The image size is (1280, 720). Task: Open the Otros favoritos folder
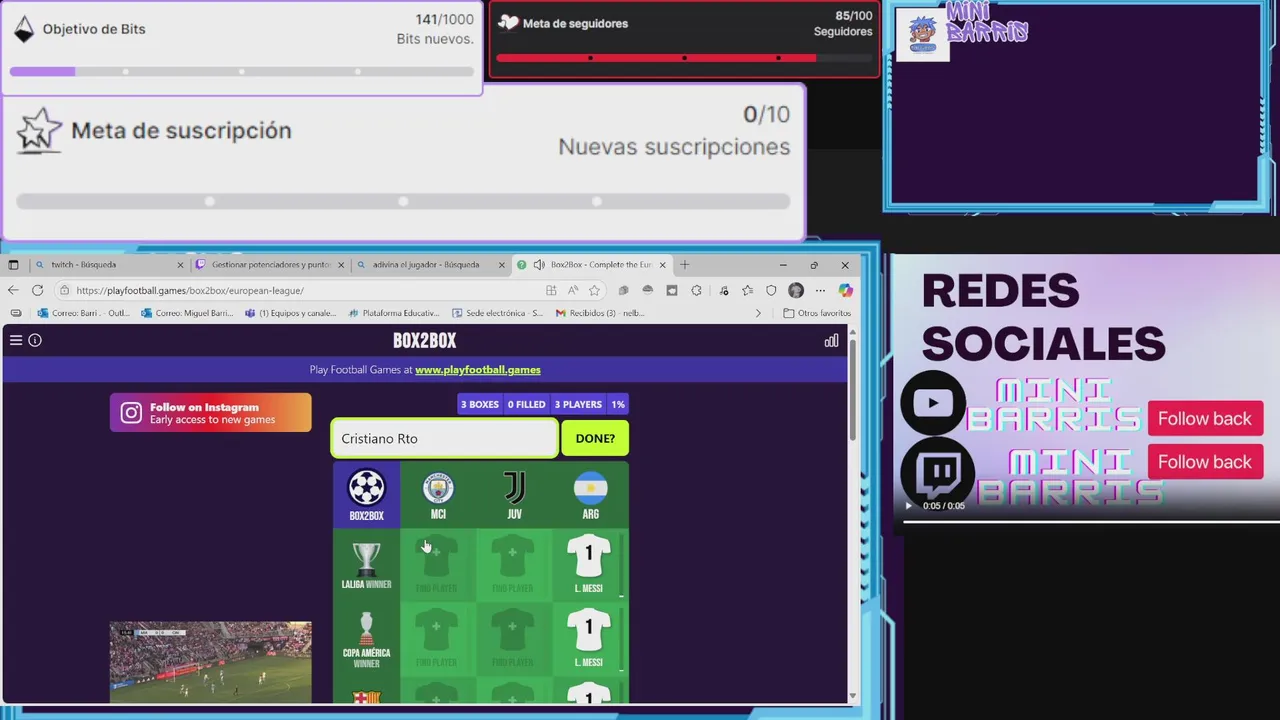(817, 313)
